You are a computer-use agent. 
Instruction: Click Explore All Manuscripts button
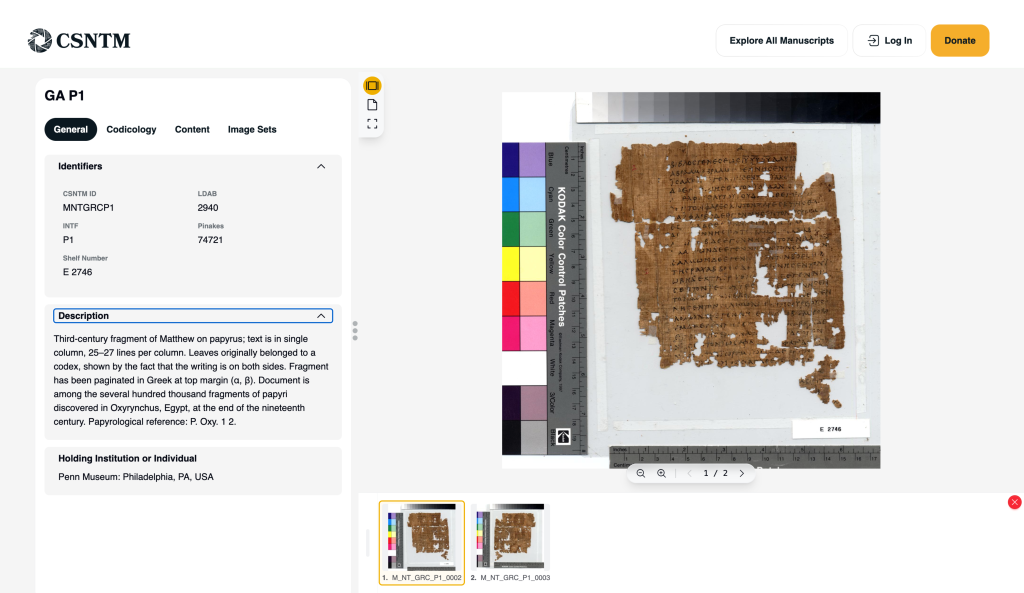pos(781,40)
